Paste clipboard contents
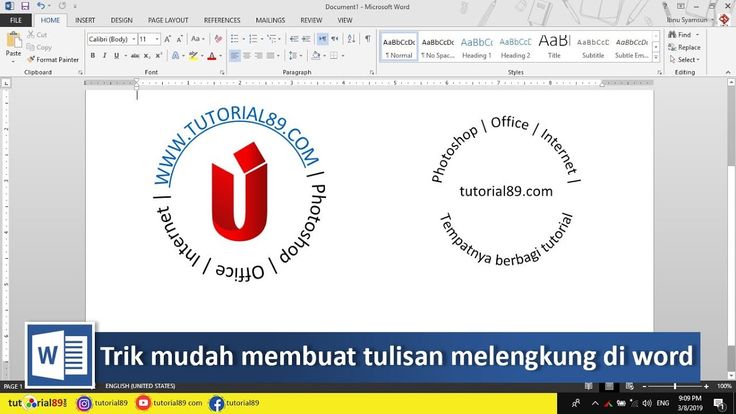Viewport: 736px width, 414px height. point(13,45)
